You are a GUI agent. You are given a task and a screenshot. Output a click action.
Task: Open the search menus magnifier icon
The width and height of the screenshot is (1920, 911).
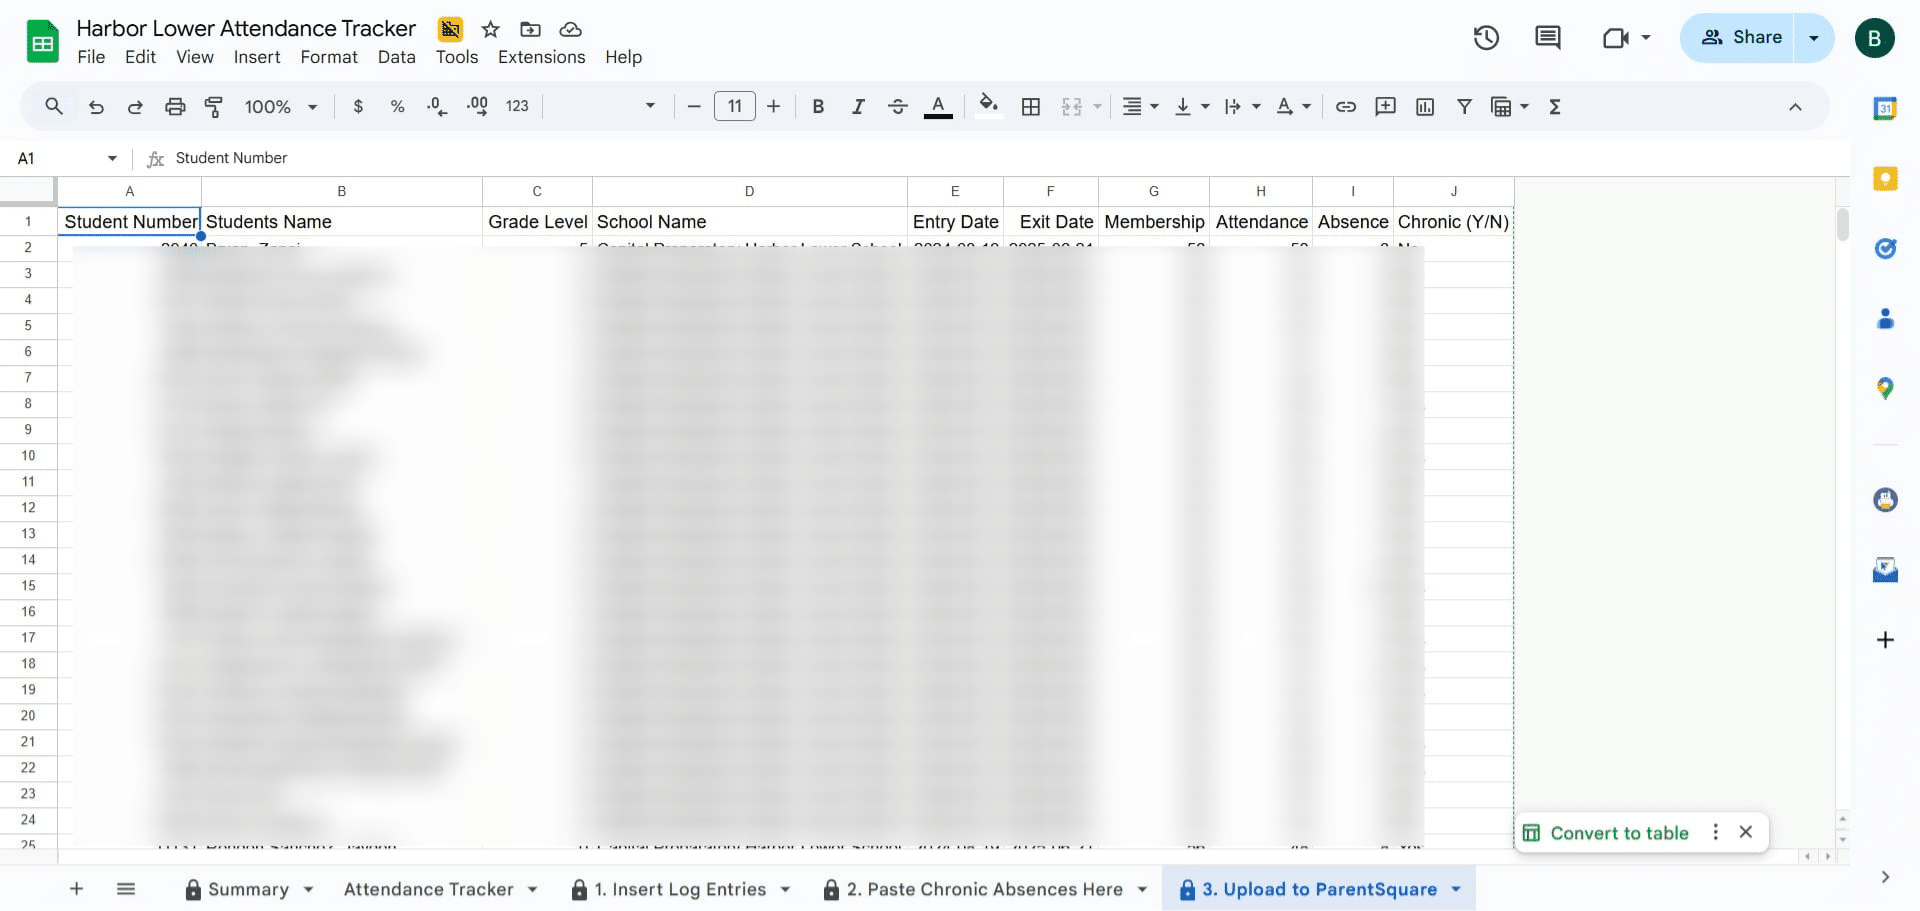tap(54, 106)
